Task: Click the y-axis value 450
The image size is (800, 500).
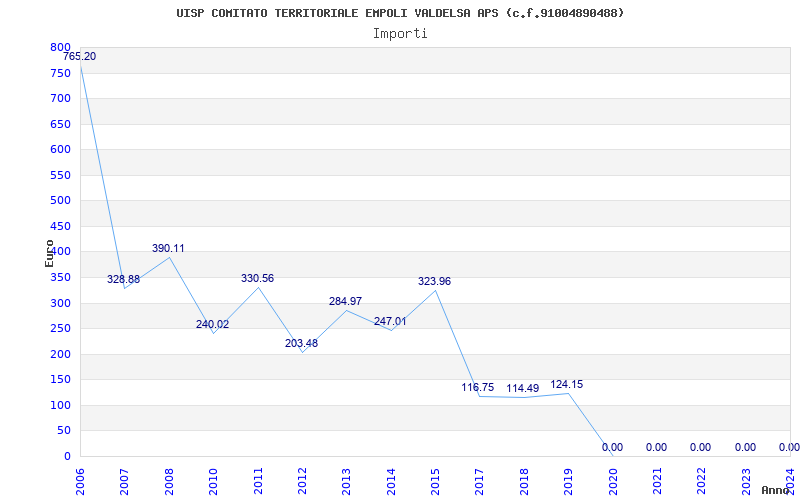Action: [60, 226]
